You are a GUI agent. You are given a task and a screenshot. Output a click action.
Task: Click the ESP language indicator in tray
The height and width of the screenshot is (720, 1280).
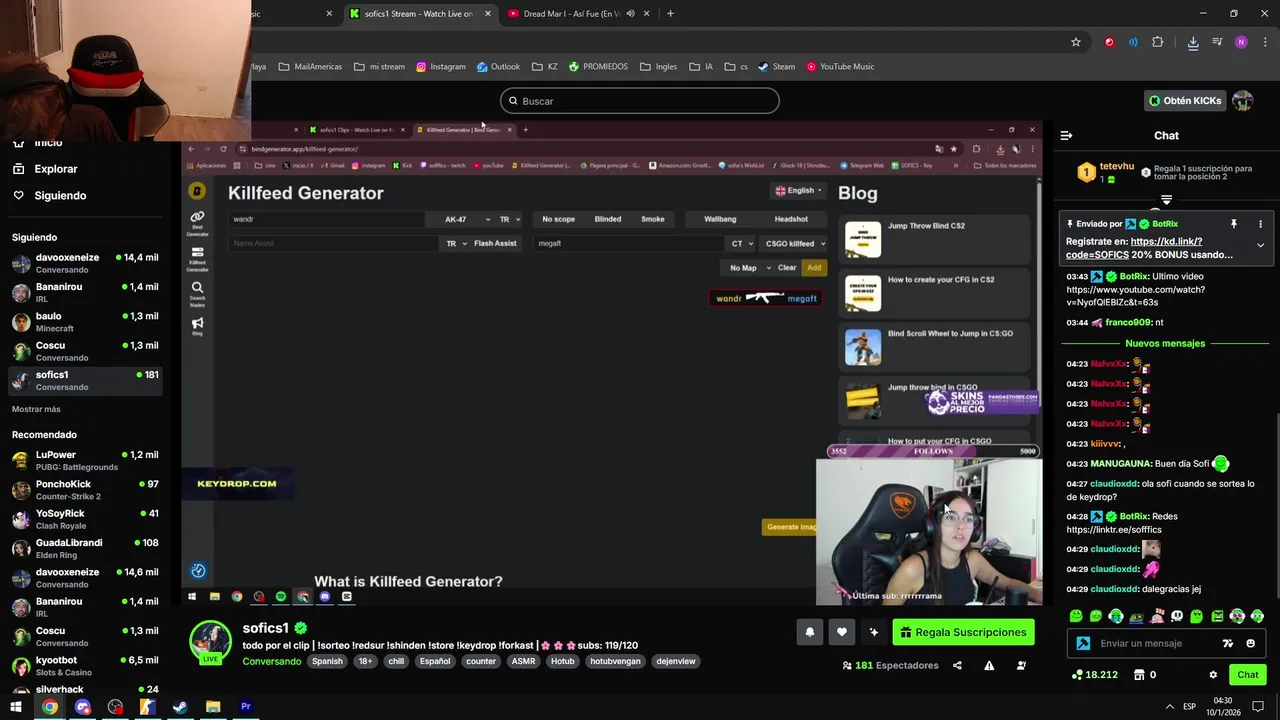coord(1189,707)
